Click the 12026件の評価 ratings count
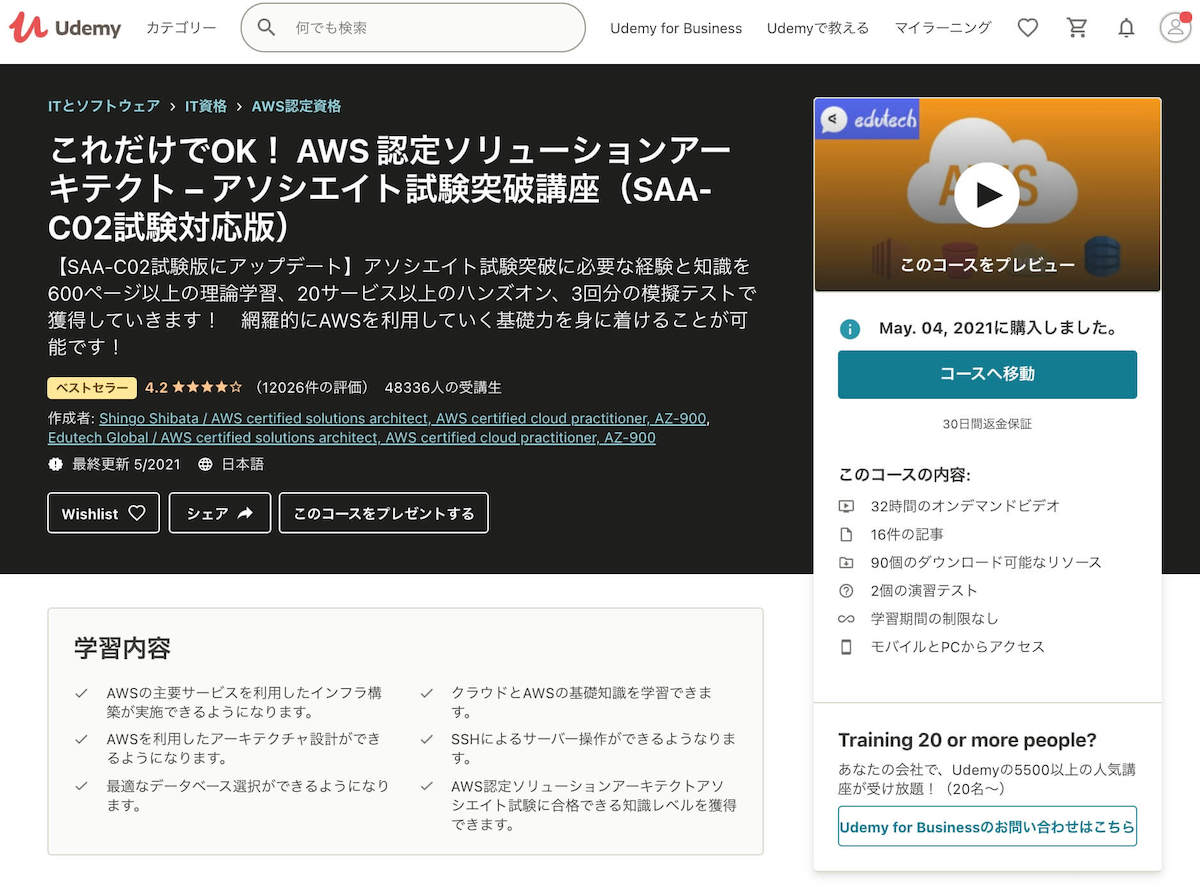 pos(312,387)
